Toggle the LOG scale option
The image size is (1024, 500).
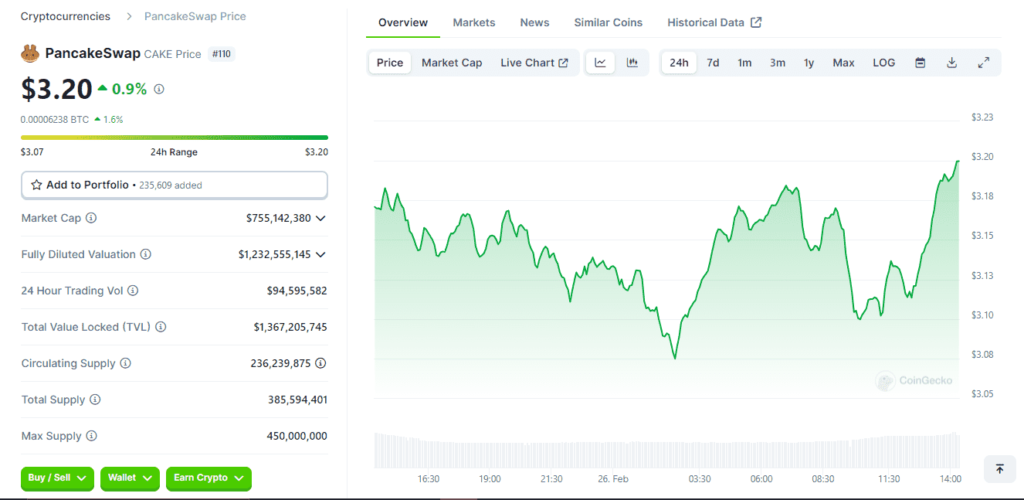pos(884,63)
